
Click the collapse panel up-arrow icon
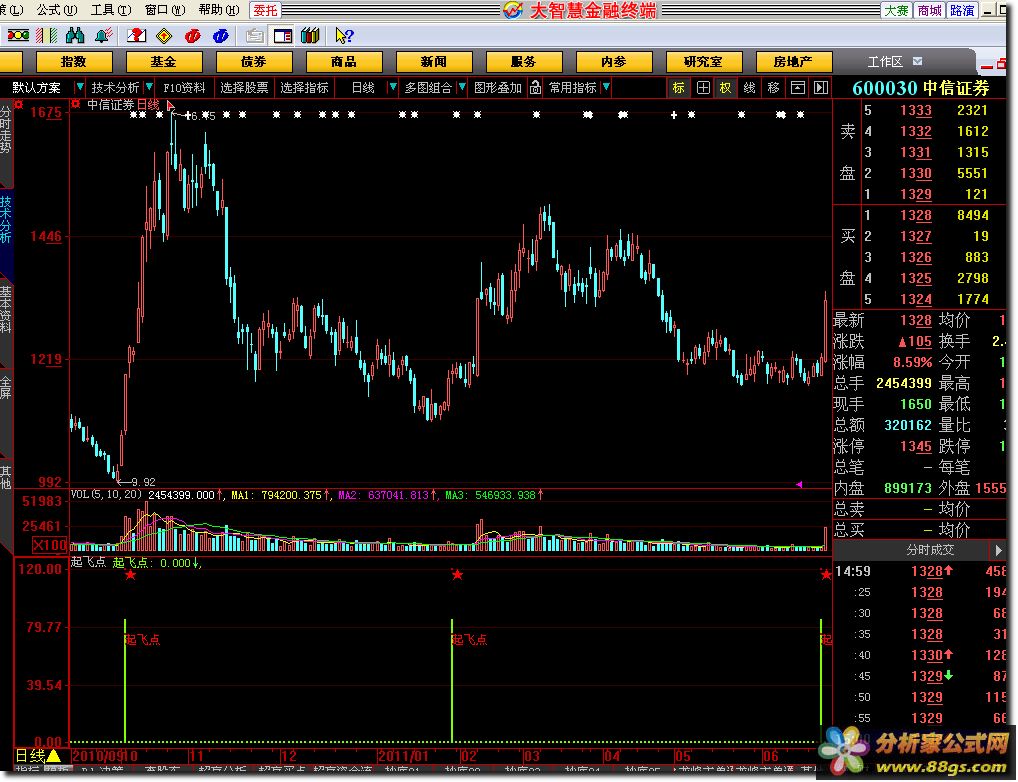(797, 87)
